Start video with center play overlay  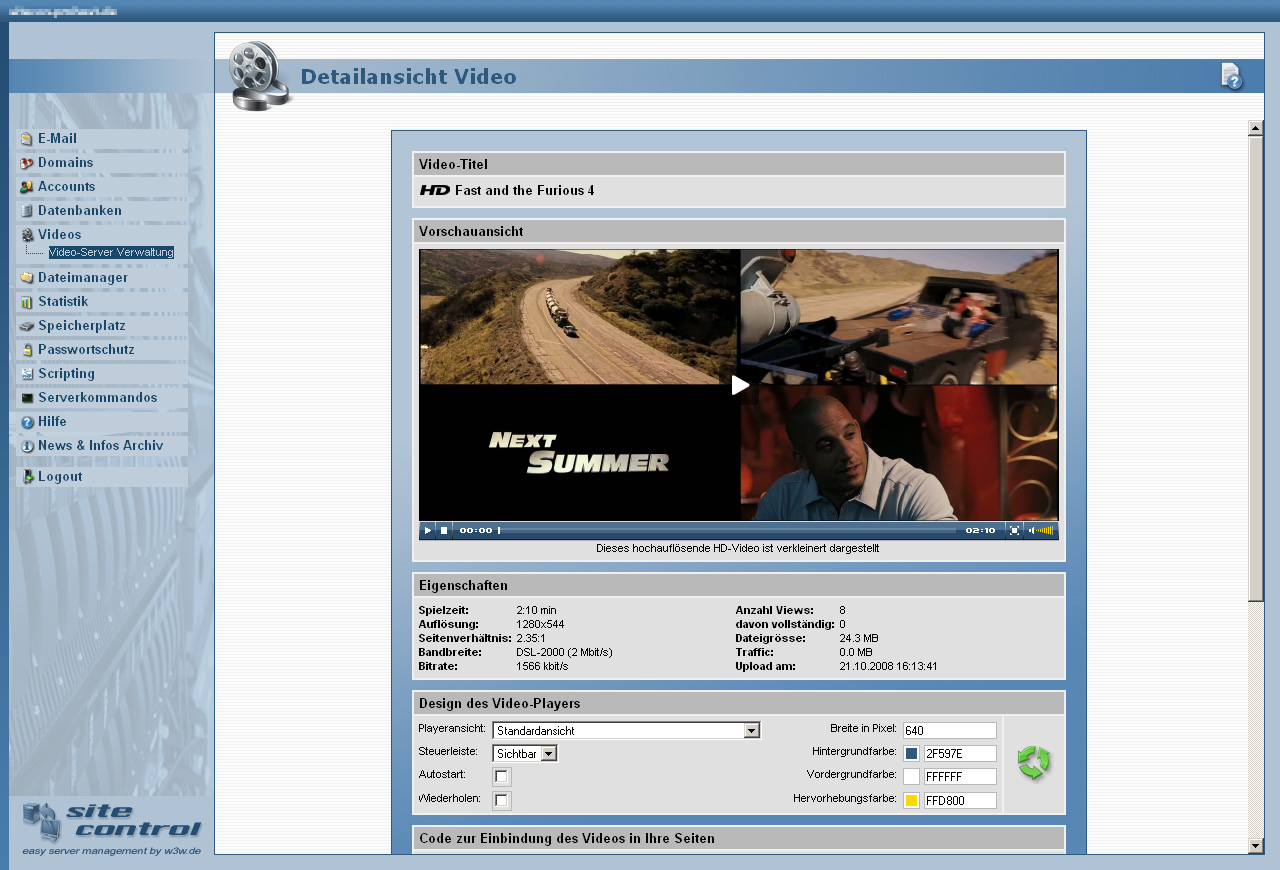[x=740, y=385]
